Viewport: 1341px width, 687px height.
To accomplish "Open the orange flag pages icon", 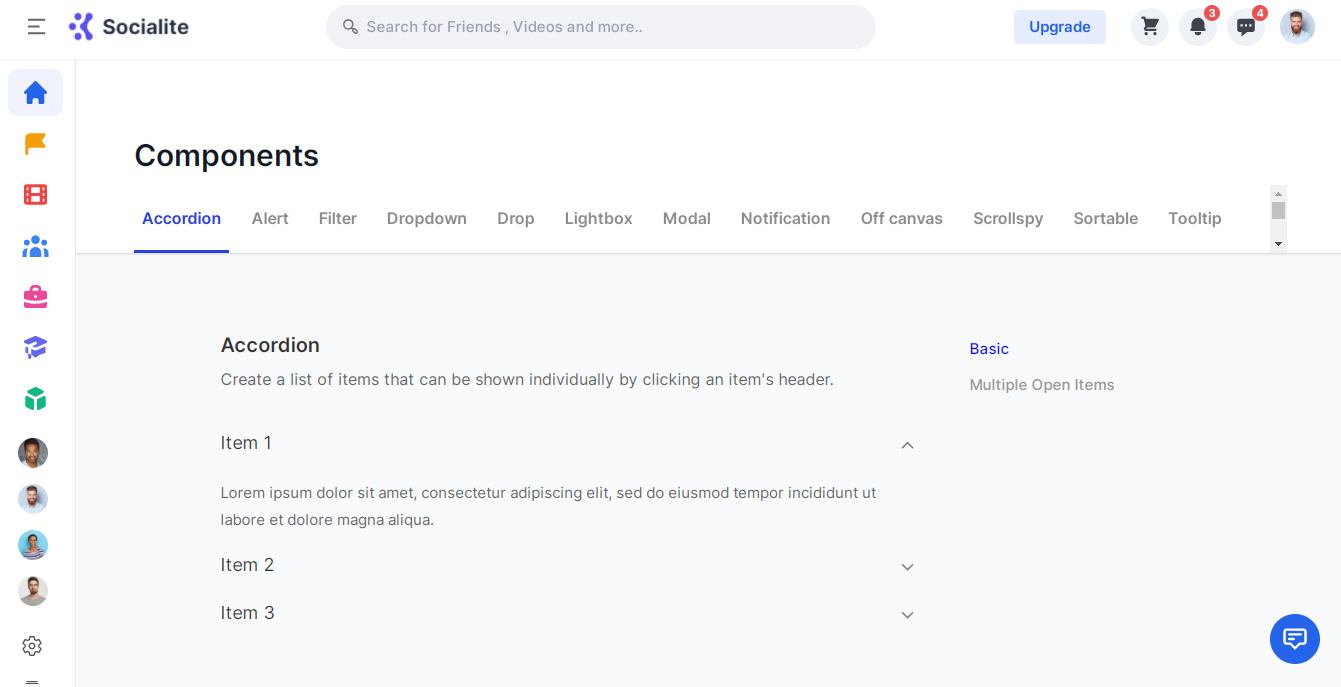I will point(35,144).
